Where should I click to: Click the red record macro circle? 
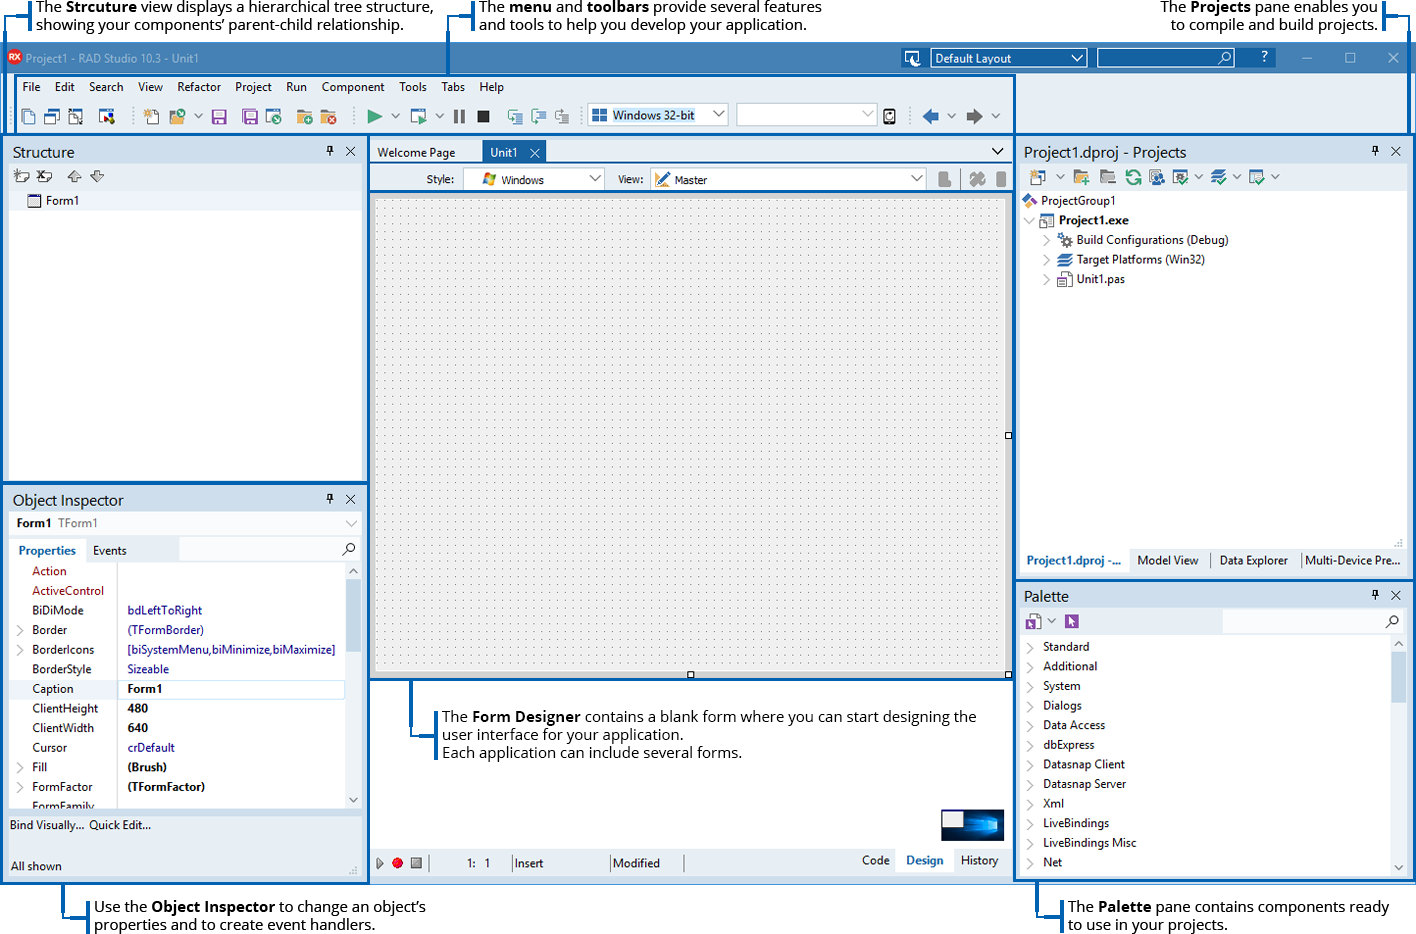[x=397, y=863]
